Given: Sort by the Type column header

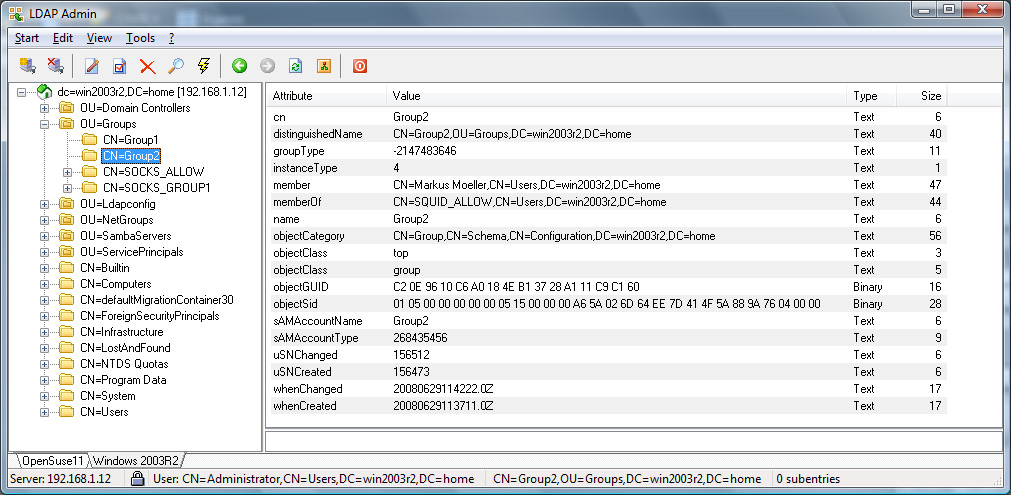Looking at the screenshot, I should (x=871, y=96).
